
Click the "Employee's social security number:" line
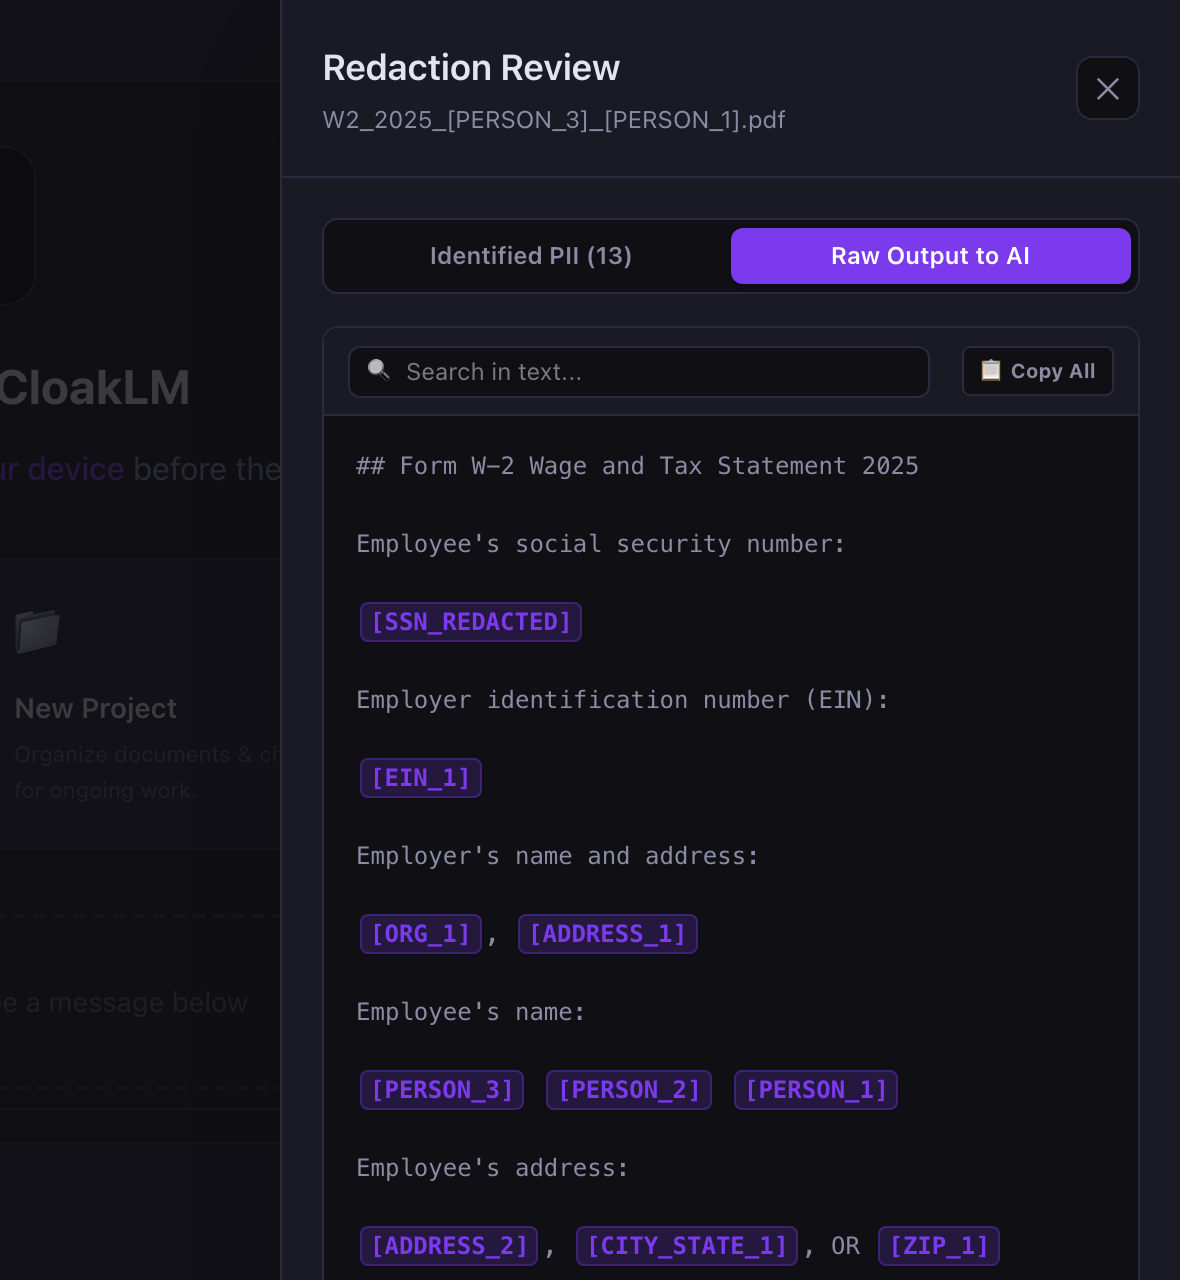pyautogui.click(x=601, y=544)
